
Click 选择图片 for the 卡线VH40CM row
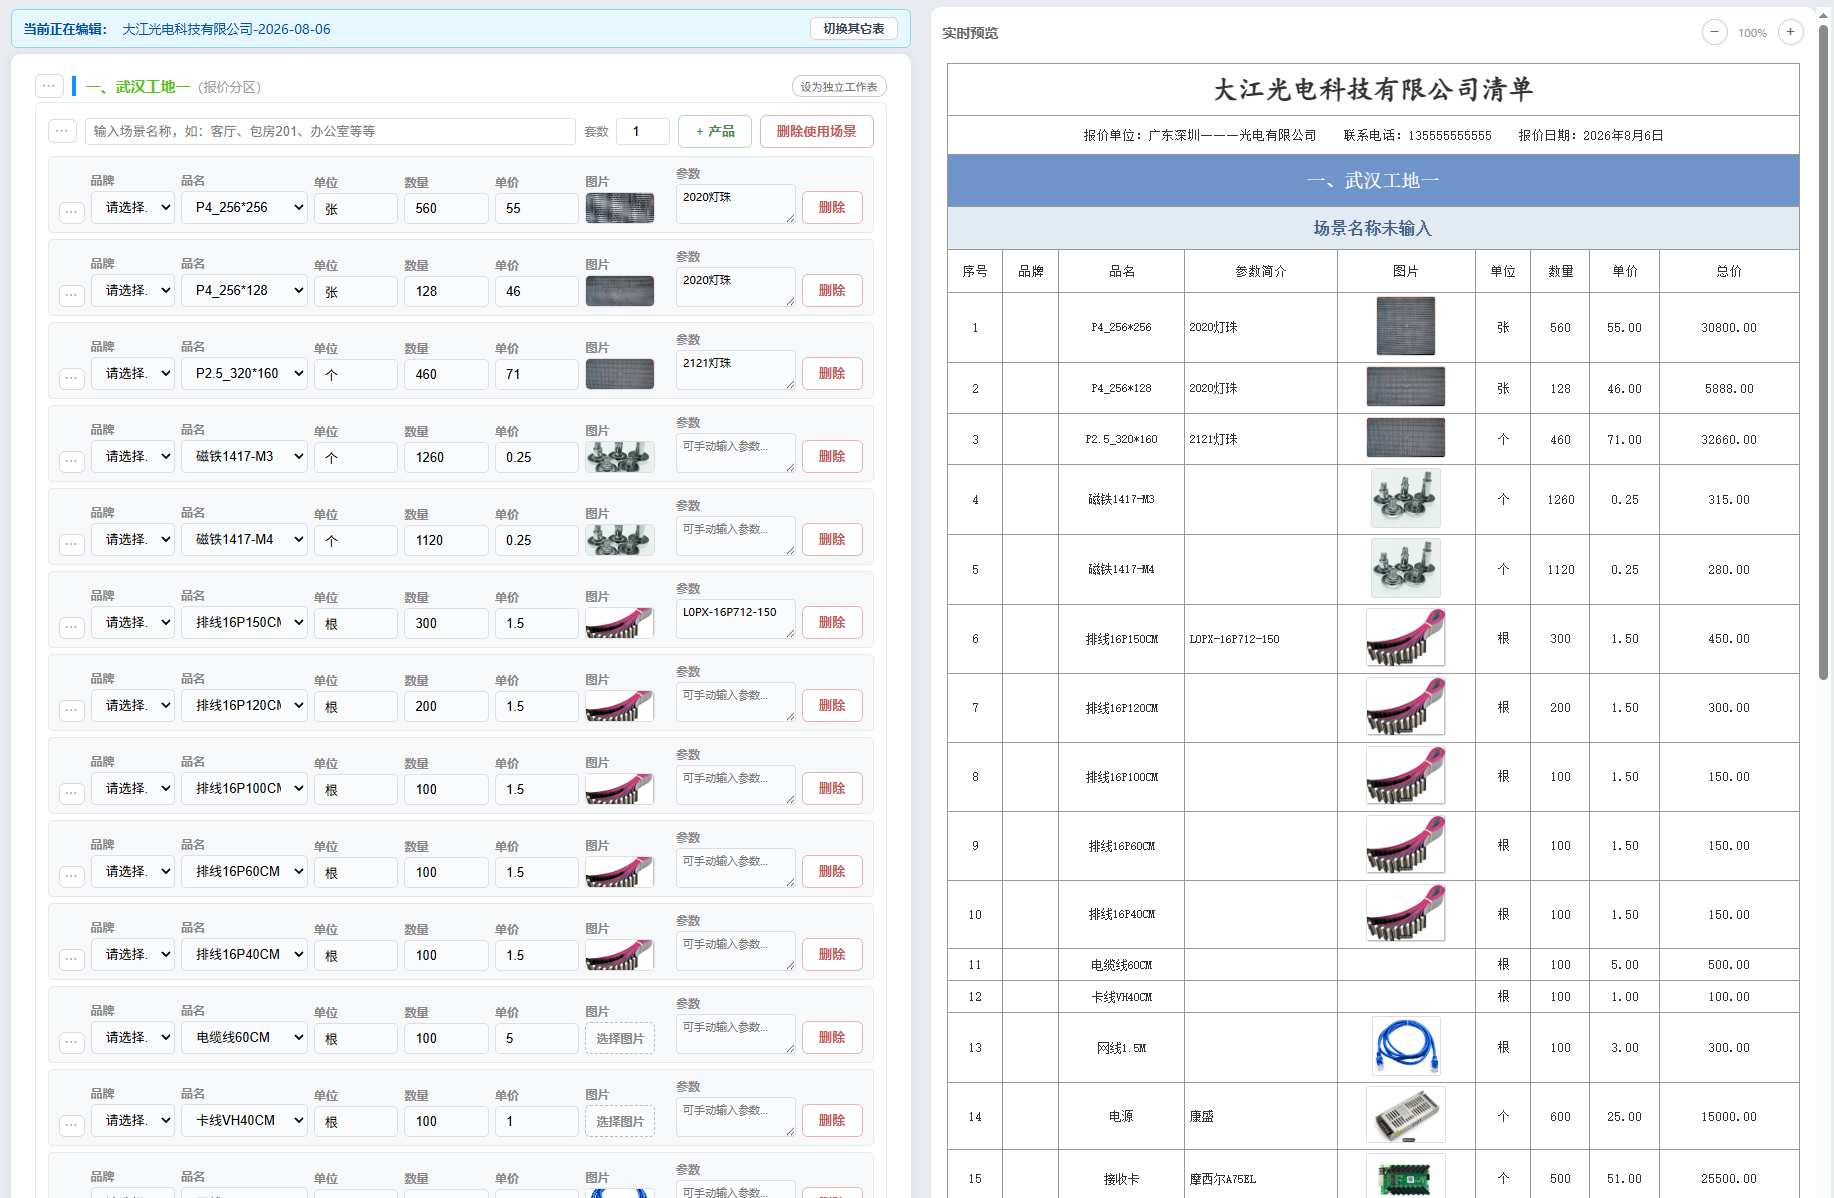click(620, 1121)
